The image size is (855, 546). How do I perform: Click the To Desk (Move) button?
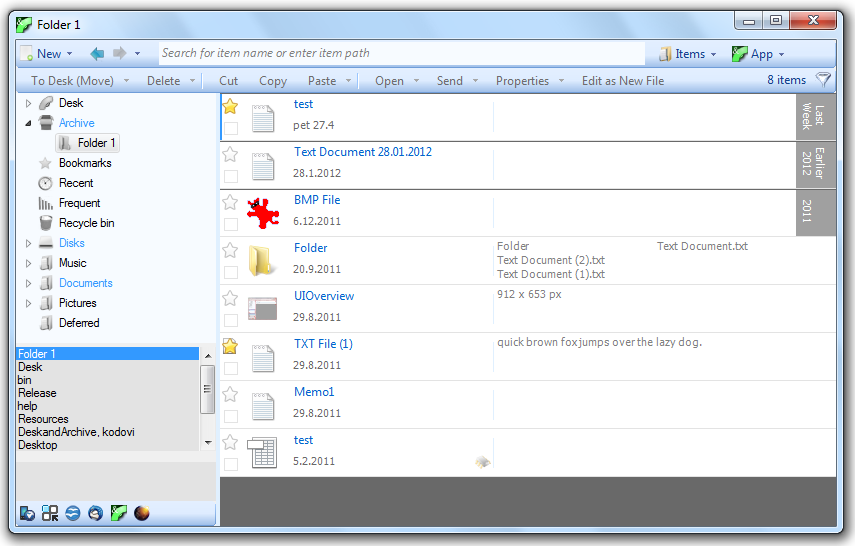click(x=72, y=81)
